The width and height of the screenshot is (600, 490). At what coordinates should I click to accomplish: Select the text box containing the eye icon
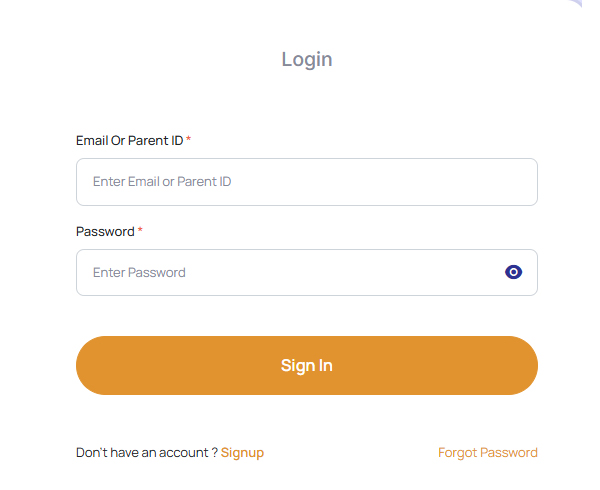(290, 272)
